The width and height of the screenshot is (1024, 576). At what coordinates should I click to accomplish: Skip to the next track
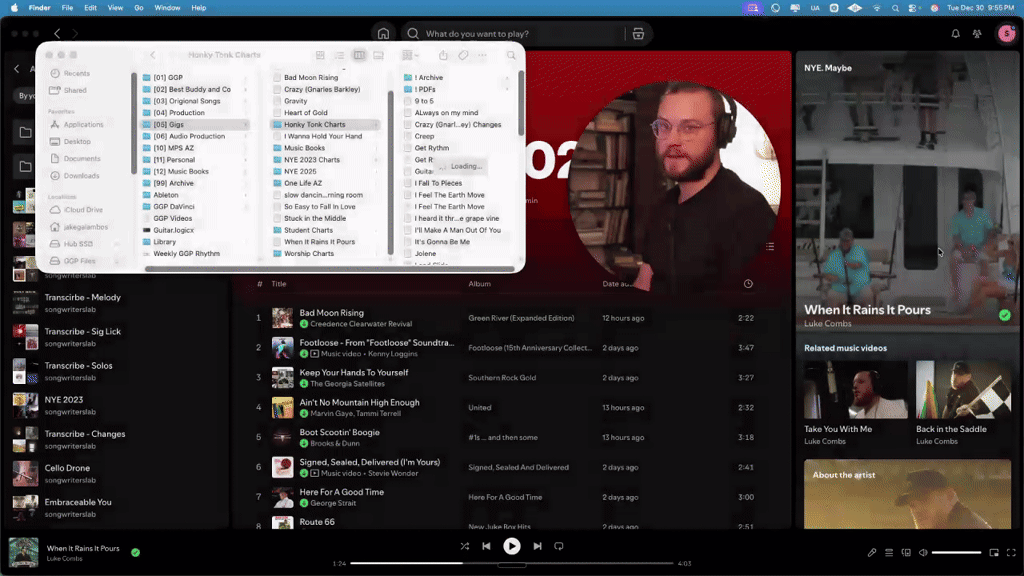pos(537,546)
